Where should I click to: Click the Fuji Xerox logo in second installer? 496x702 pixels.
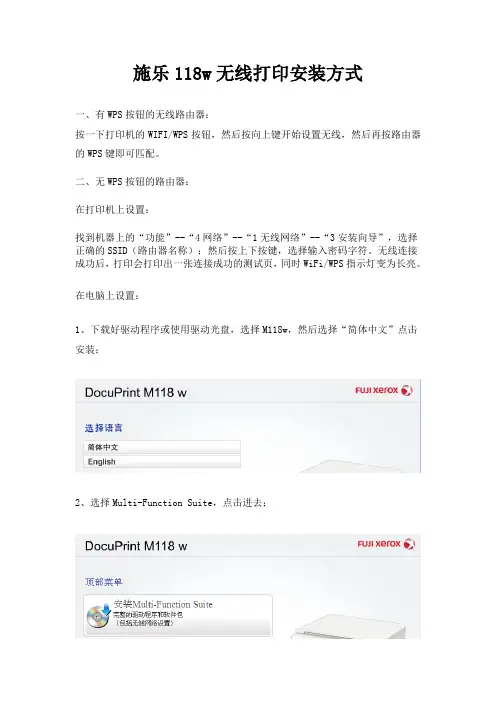(386, 544)
